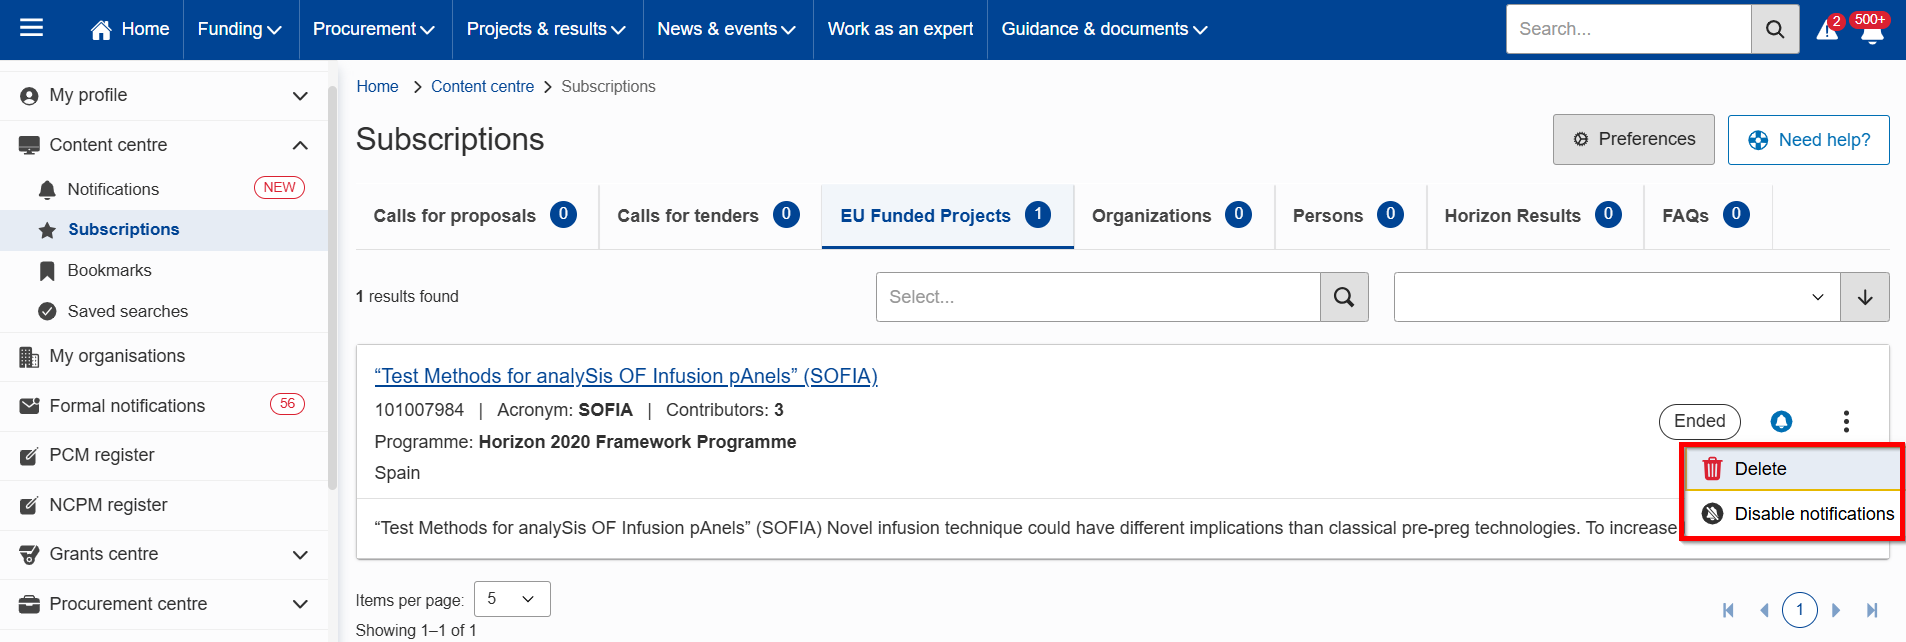
Task: Select the EU Funded Projects tab
Action: [947, 216]
